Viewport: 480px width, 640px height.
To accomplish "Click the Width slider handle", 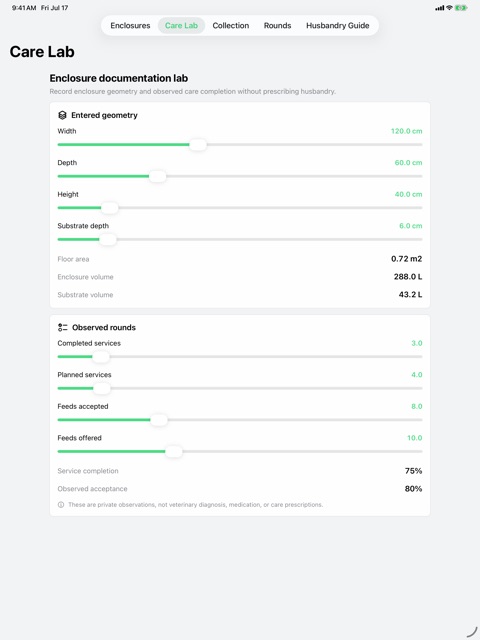I will click(x=198, y=144).
